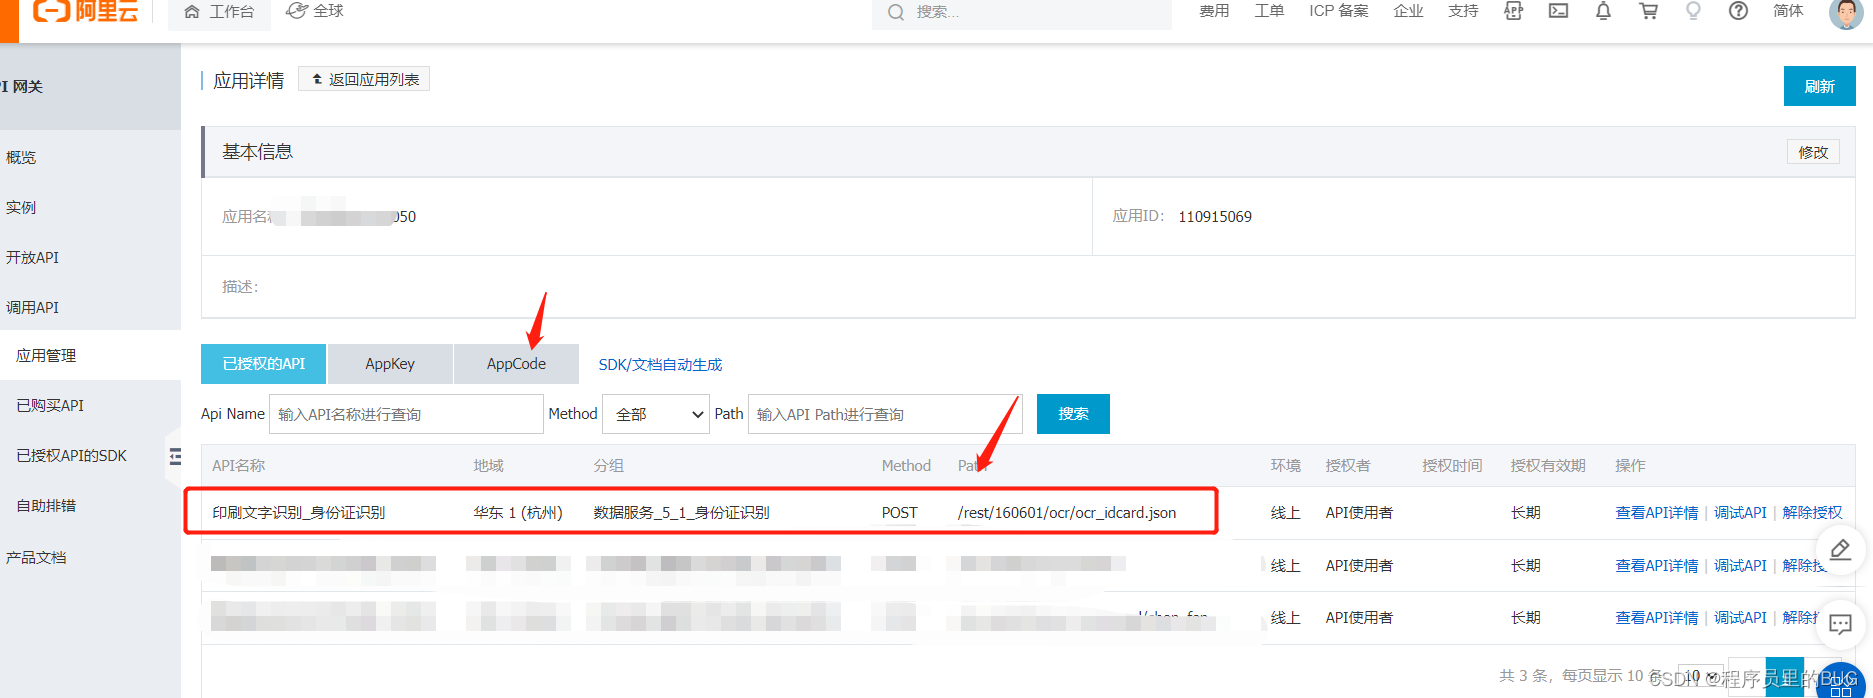Click the App icon in top bar
This screenshot has height=698, width=1873.
tap(1514, 11)
